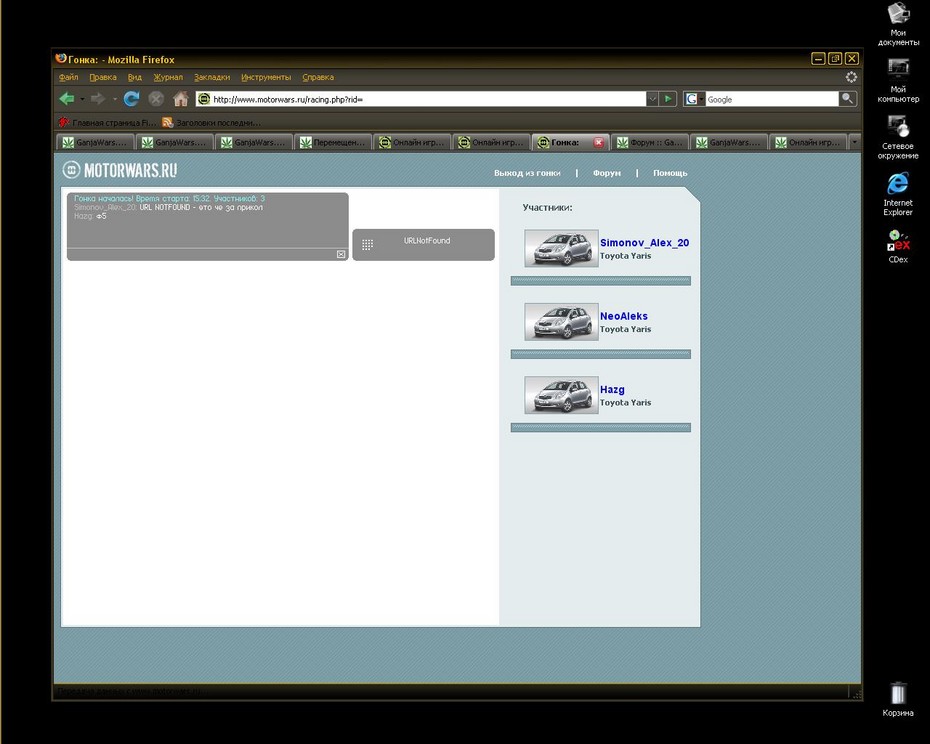Open the Закладки menu
Viewport: 930px width, 744px height.
pos(212,77)
